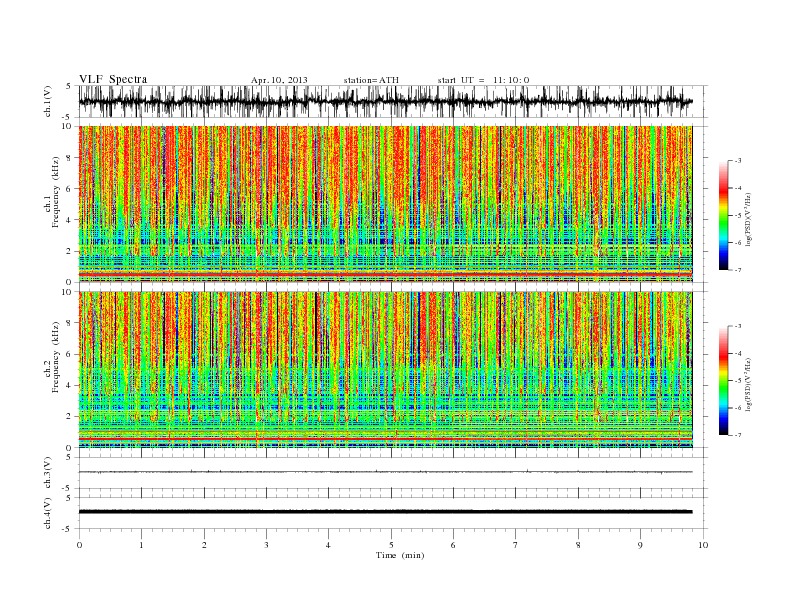This screenshot has width=792, height=612.
Task: Click the "3" tick on the time axis
Action: 266,545
